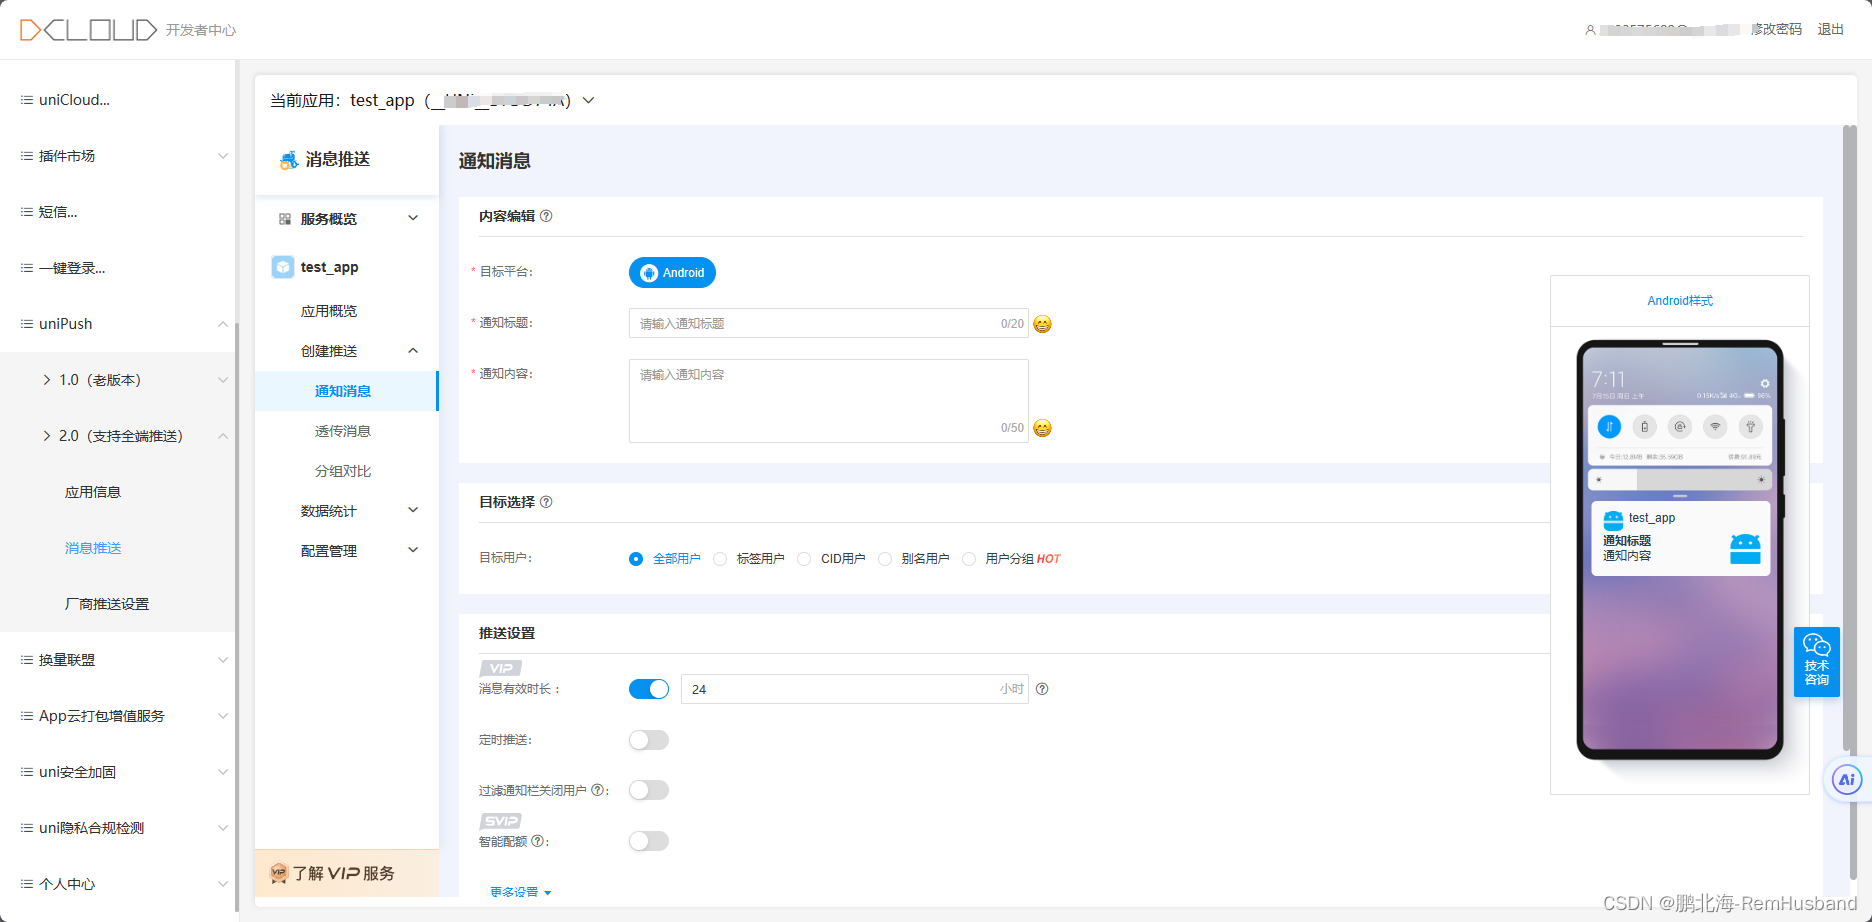Switch to the 透传消息 tab
The image size is (1872, 922).
point(341,431)
